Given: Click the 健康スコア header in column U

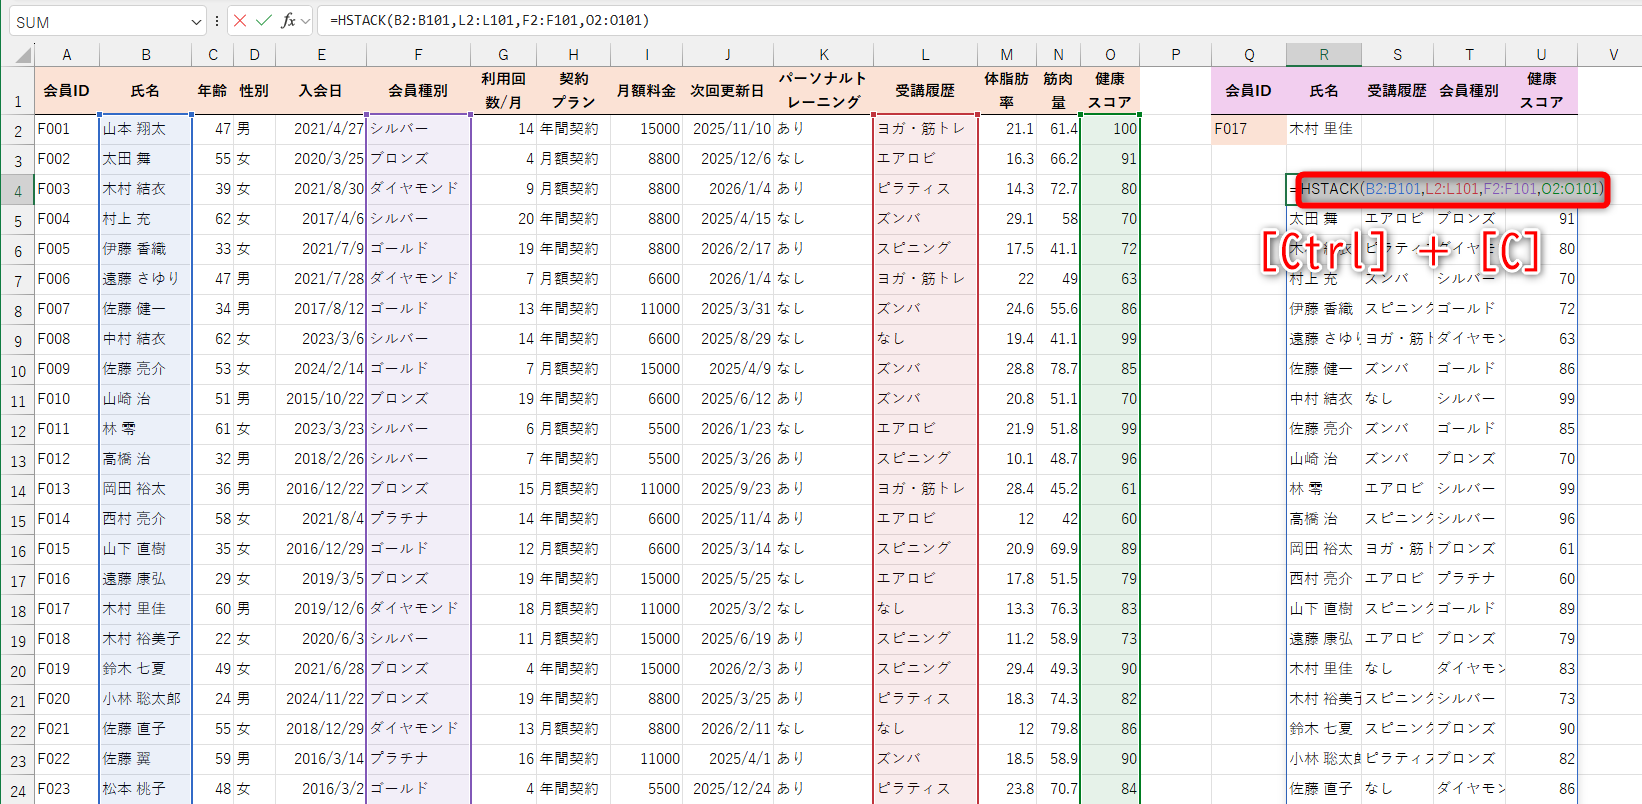Looking at the screenshot, I should (x=1541, y=90).
